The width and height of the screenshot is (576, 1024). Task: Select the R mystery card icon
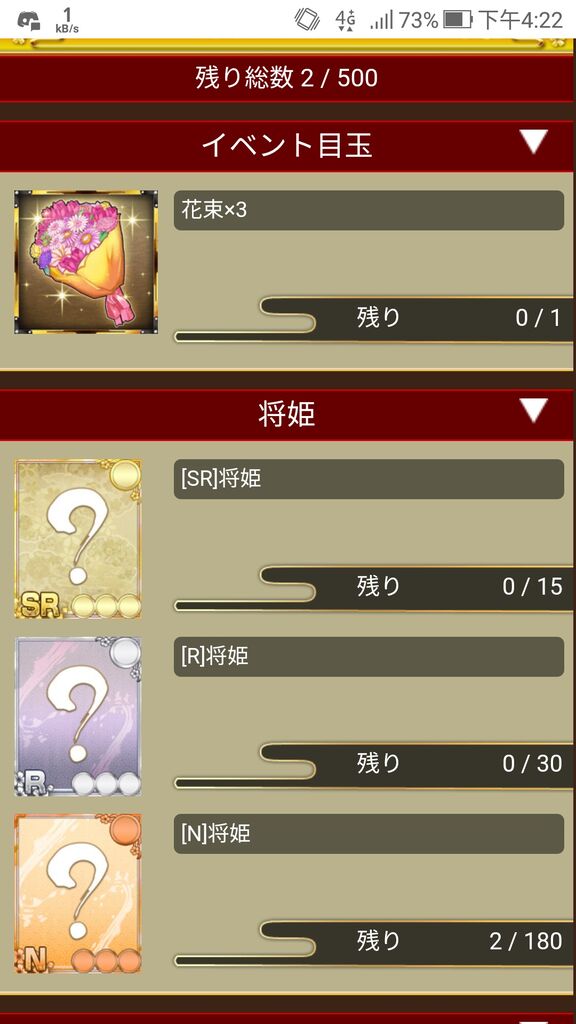(x=78, y=716)
